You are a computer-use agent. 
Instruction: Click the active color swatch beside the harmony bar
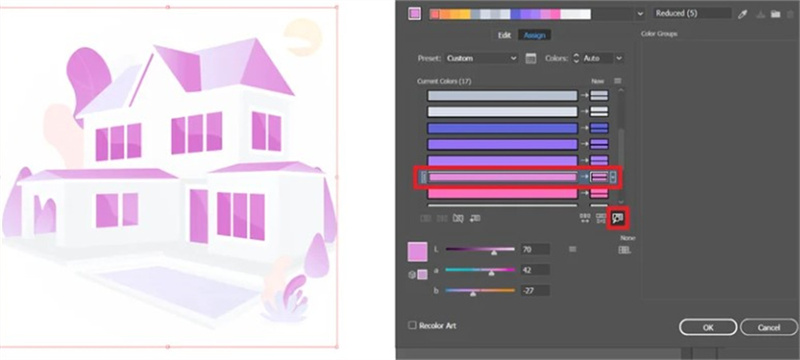click(x=414, y=14)
